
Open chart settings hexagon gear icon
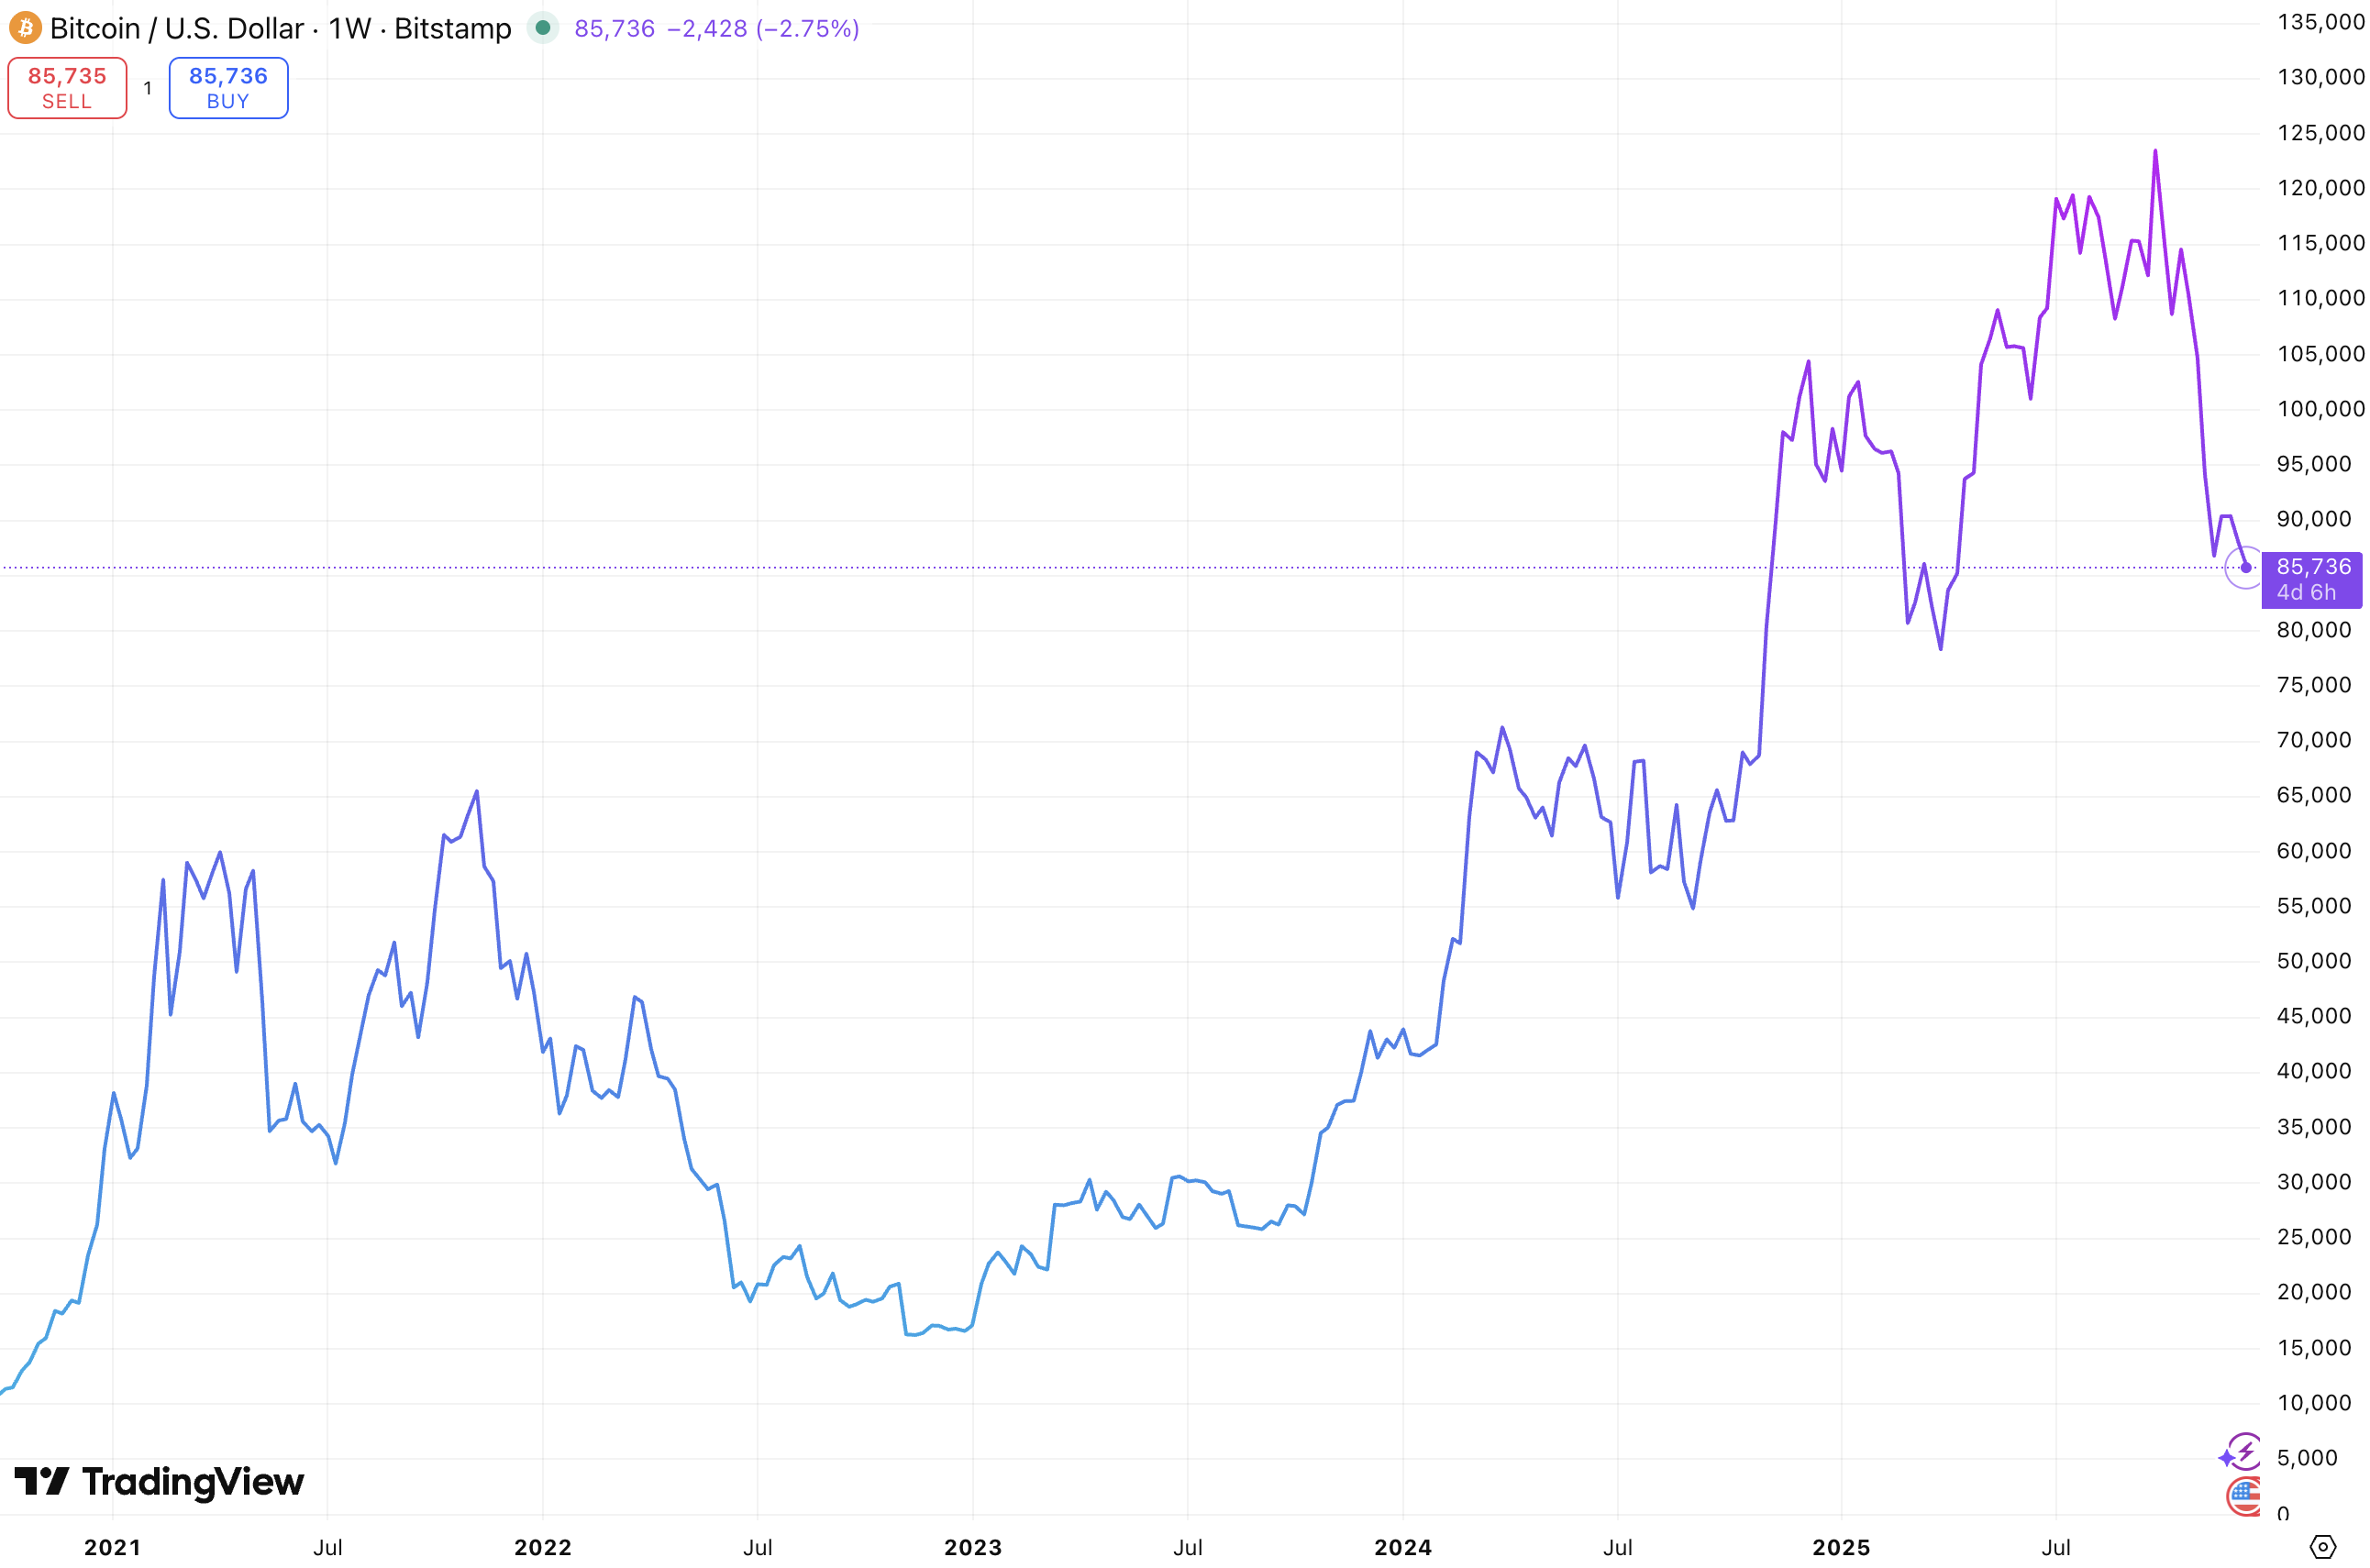pyautogui.click(x=2322, y=1547)
